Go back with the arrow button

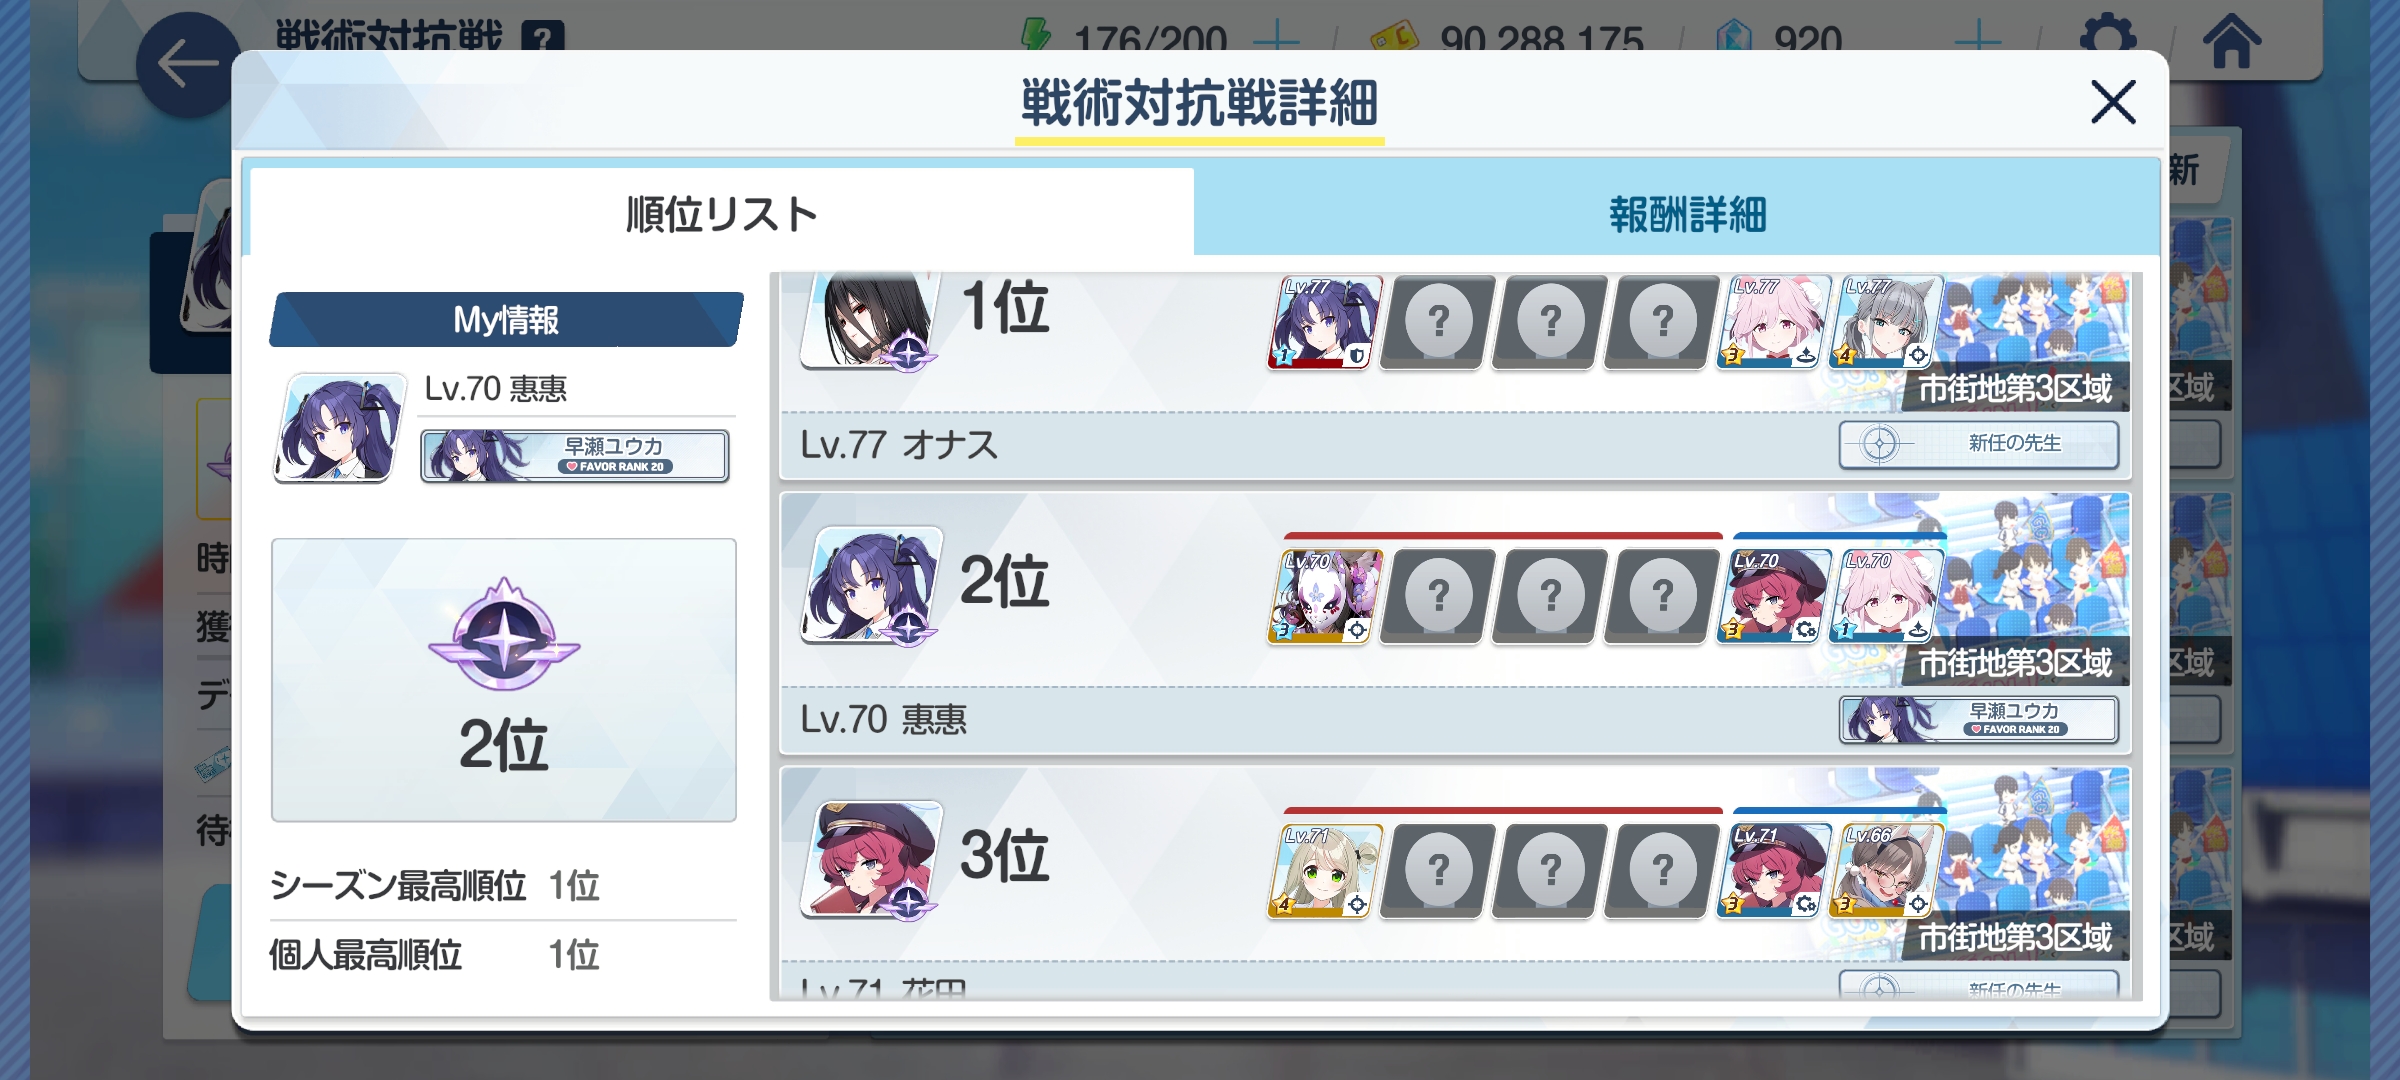188,64
